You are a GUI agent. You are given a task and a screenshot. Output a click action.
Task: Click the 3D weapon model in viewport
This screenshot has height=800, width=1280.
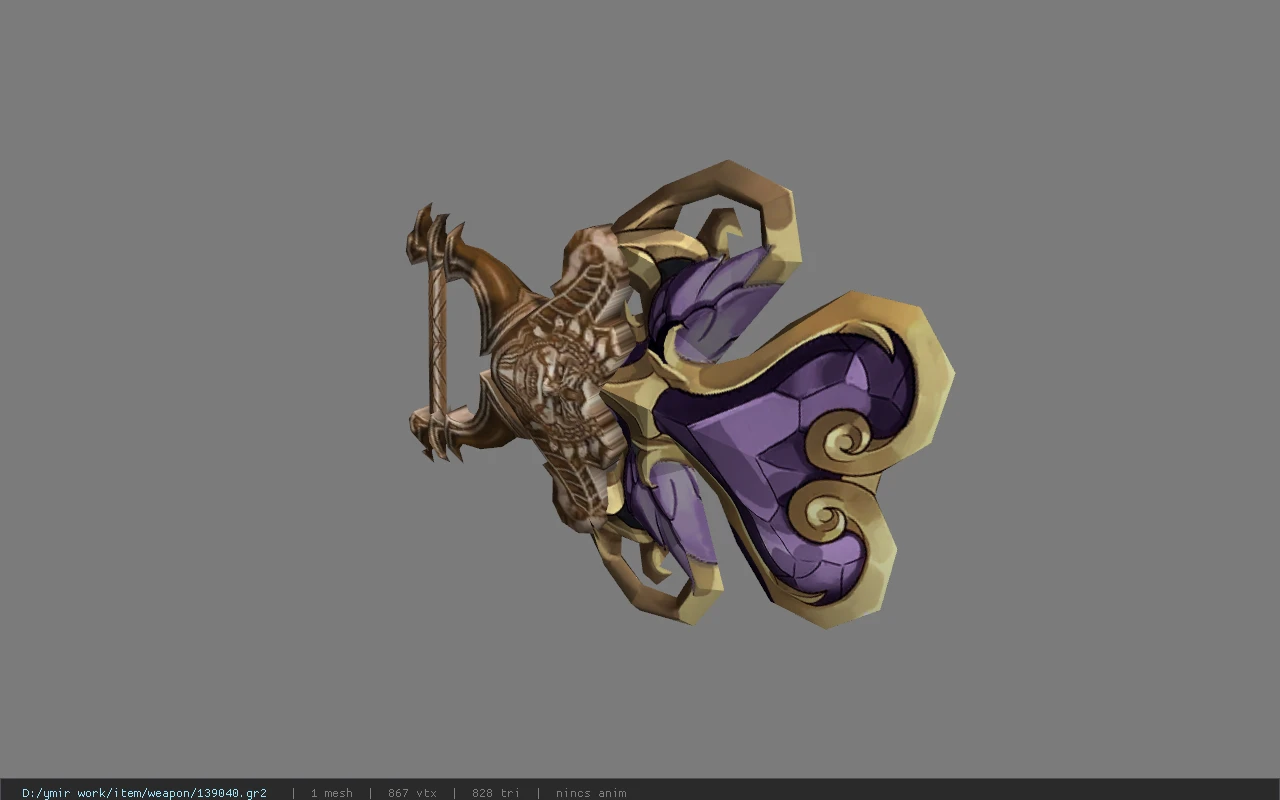click(x=680, y=395)
